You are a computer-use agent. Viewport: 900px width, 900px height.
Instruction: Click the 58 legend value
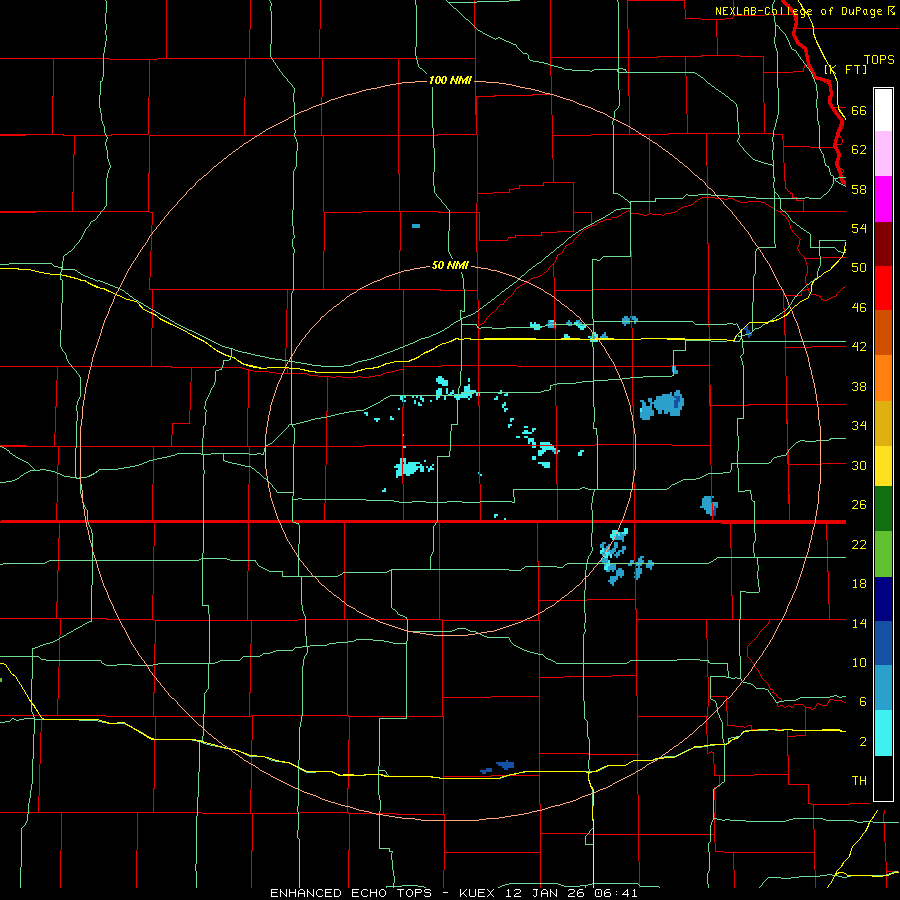(859, 189)
